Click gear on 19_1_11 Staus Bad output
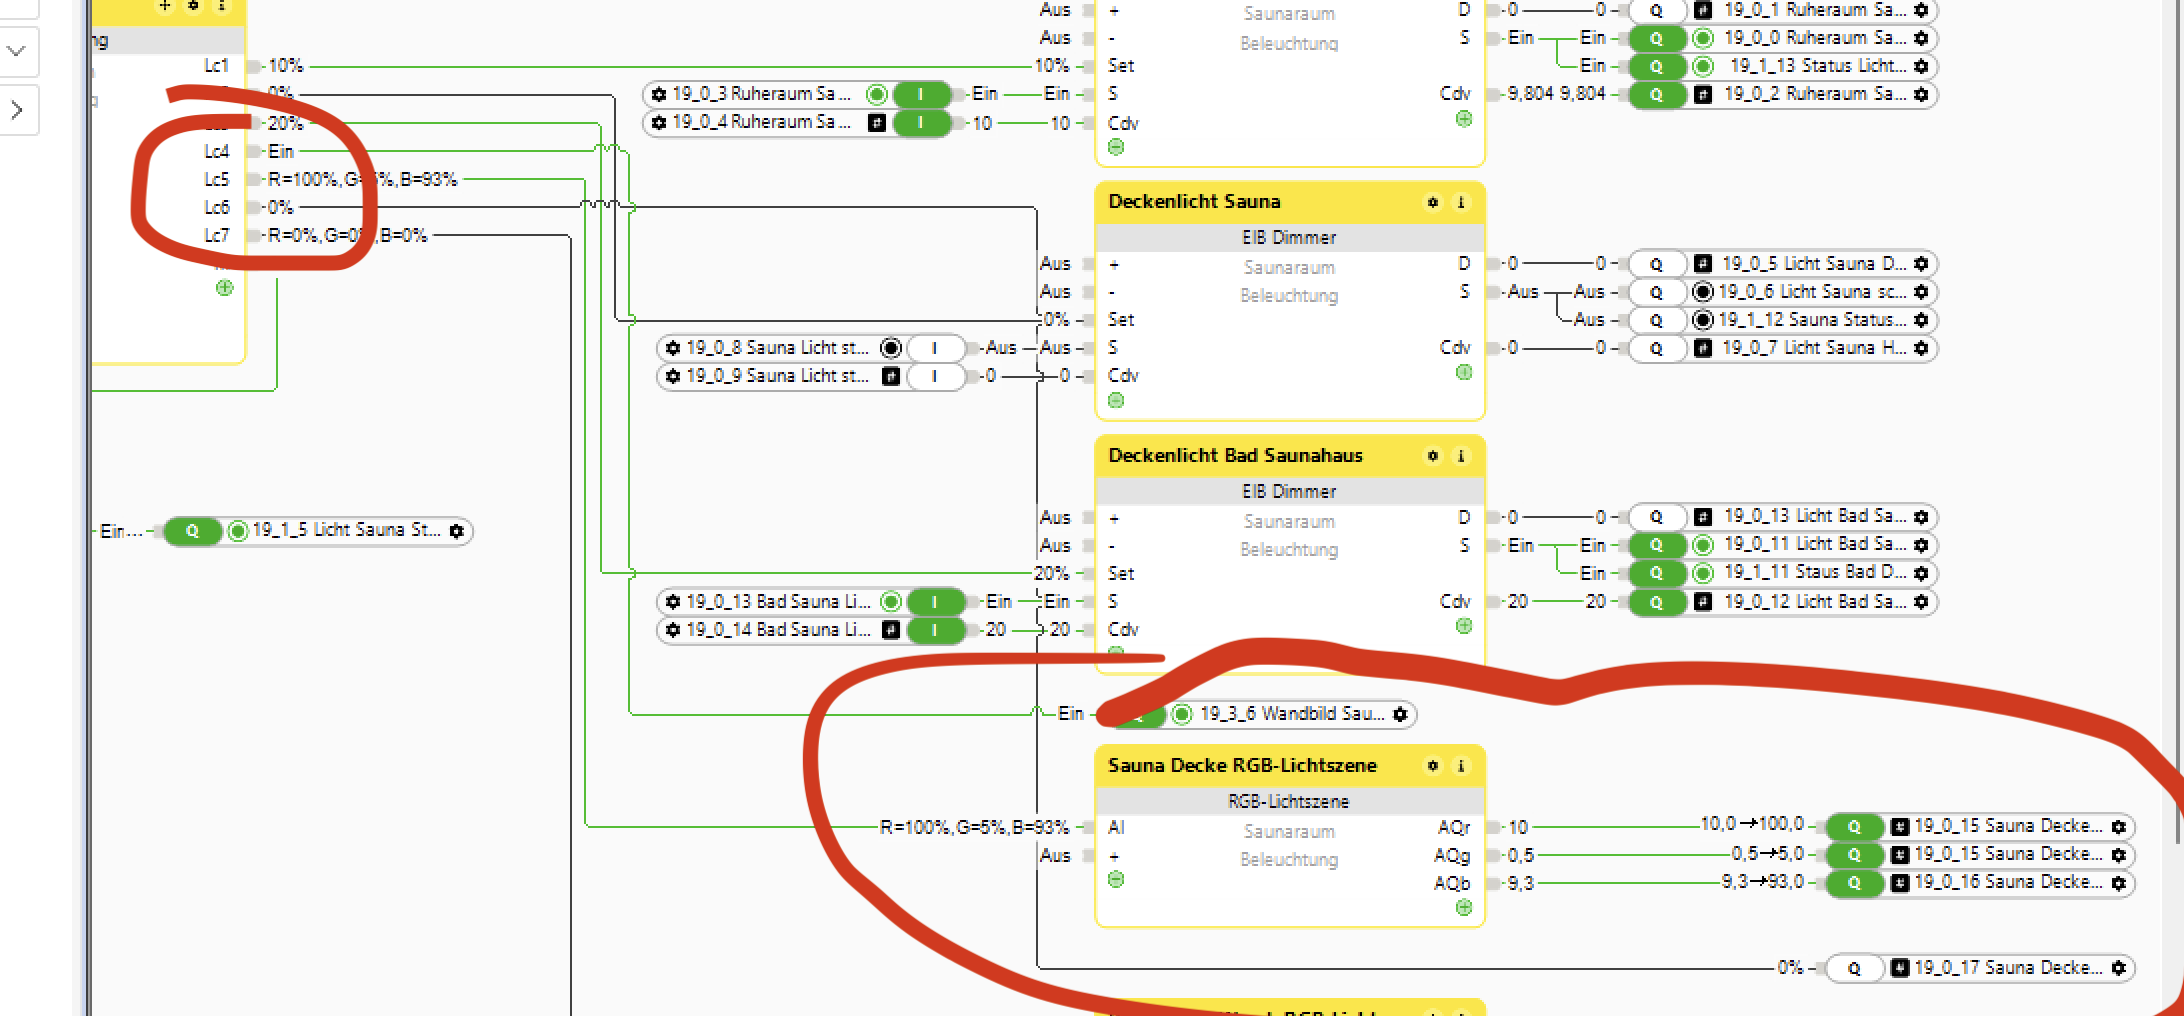2184x1016 pixels. tap(1921, 573)
